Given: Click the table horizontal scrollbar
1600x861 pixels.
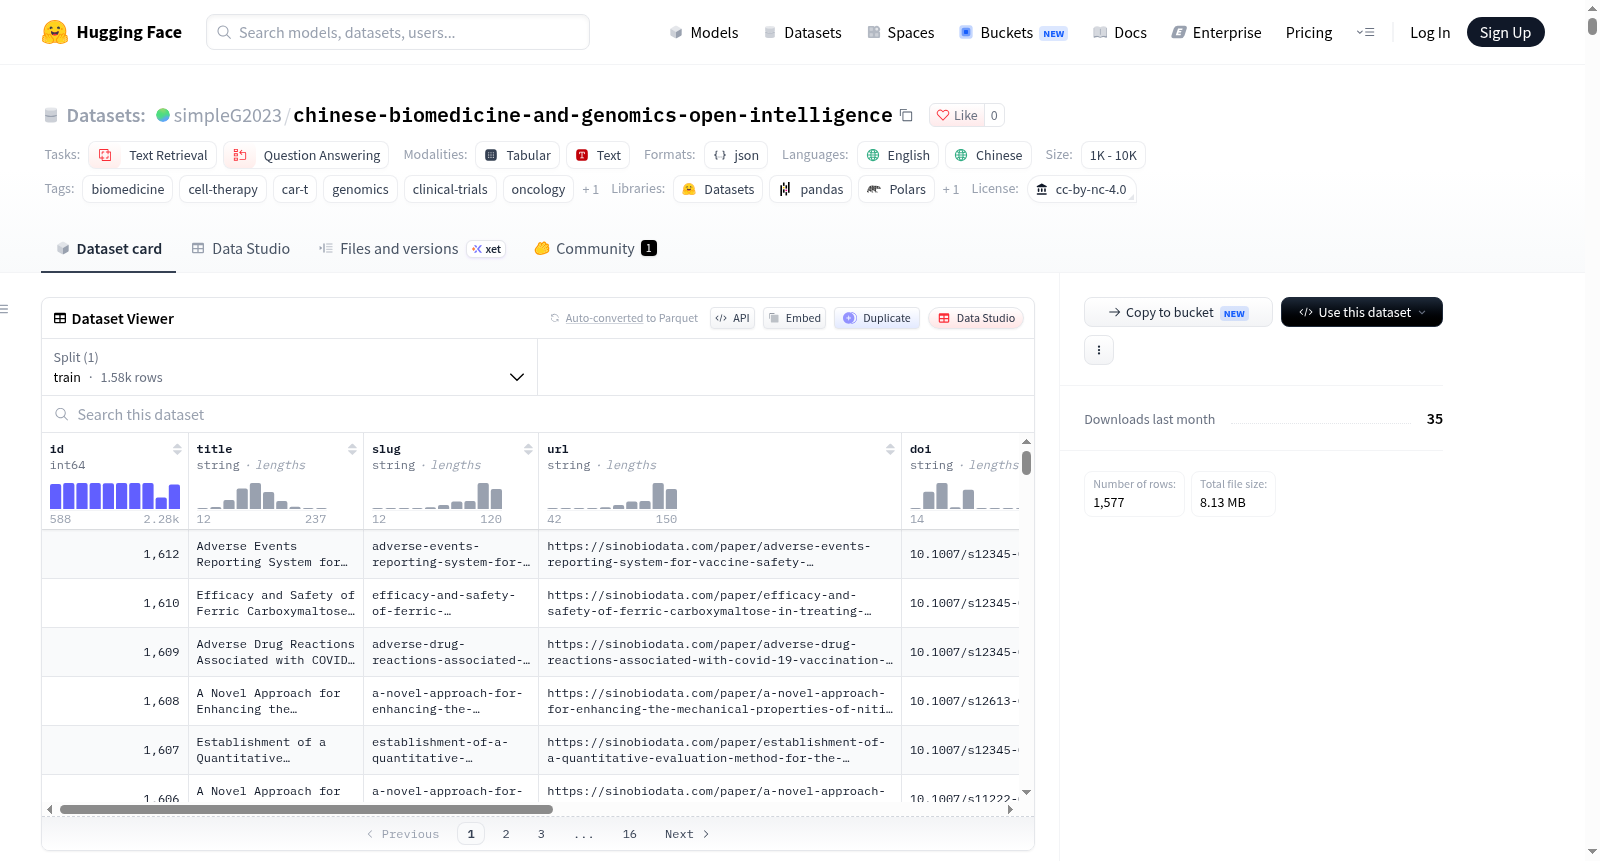Looking at the screenshot, I should tap(306, 809).
